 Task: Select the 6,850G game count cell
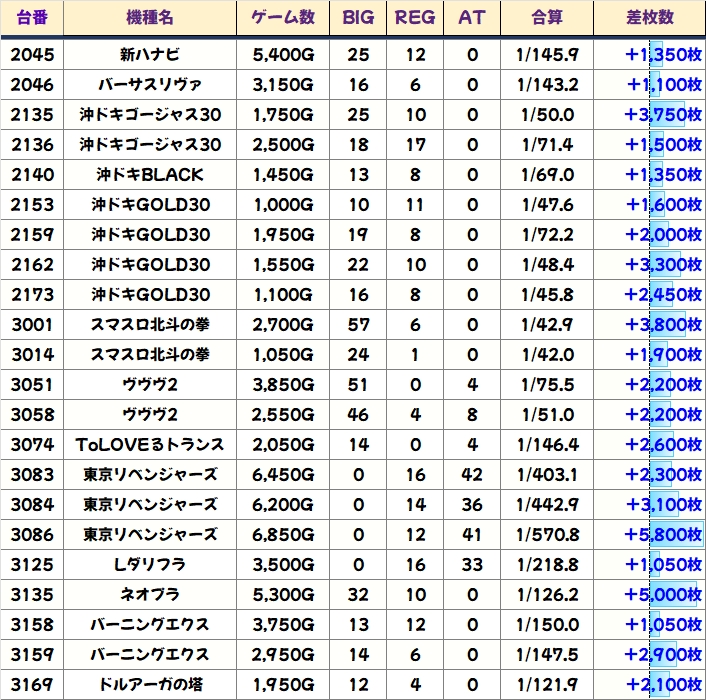click(284, 534)
